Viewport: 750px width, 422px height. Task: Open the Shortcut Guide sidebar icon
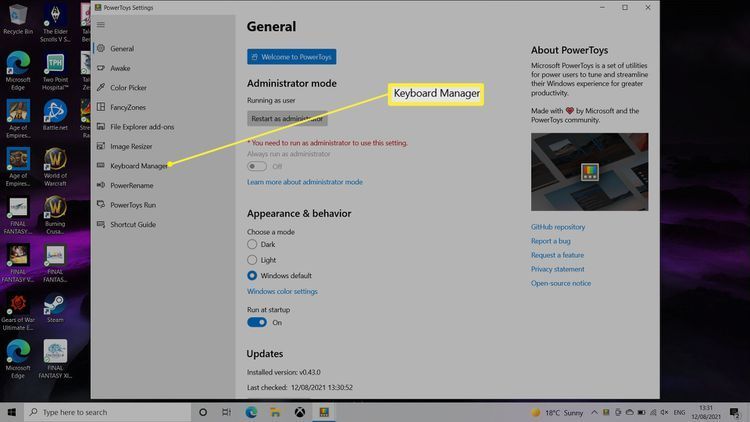(x=100, y=224)
